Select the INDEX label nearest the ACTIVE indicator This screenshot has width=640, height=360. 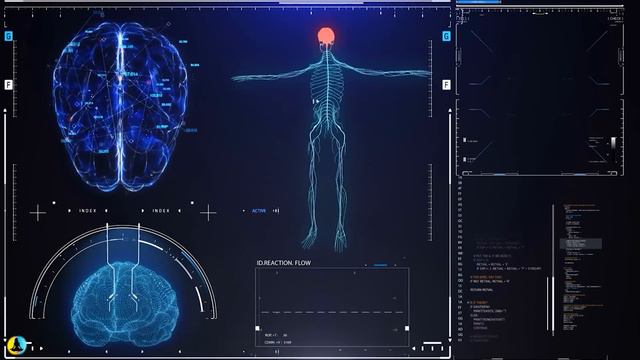(161, 211)
